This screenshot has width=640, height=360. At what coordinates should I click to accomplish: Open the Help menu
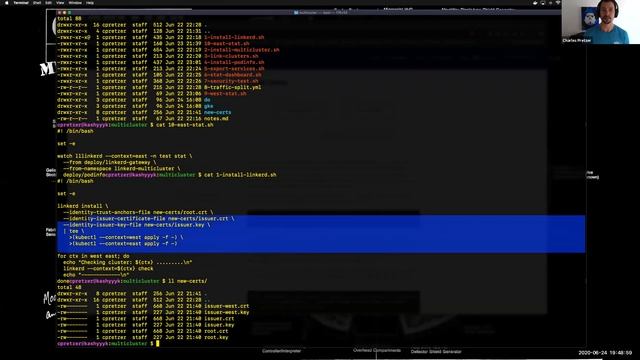tap(90, 2)
